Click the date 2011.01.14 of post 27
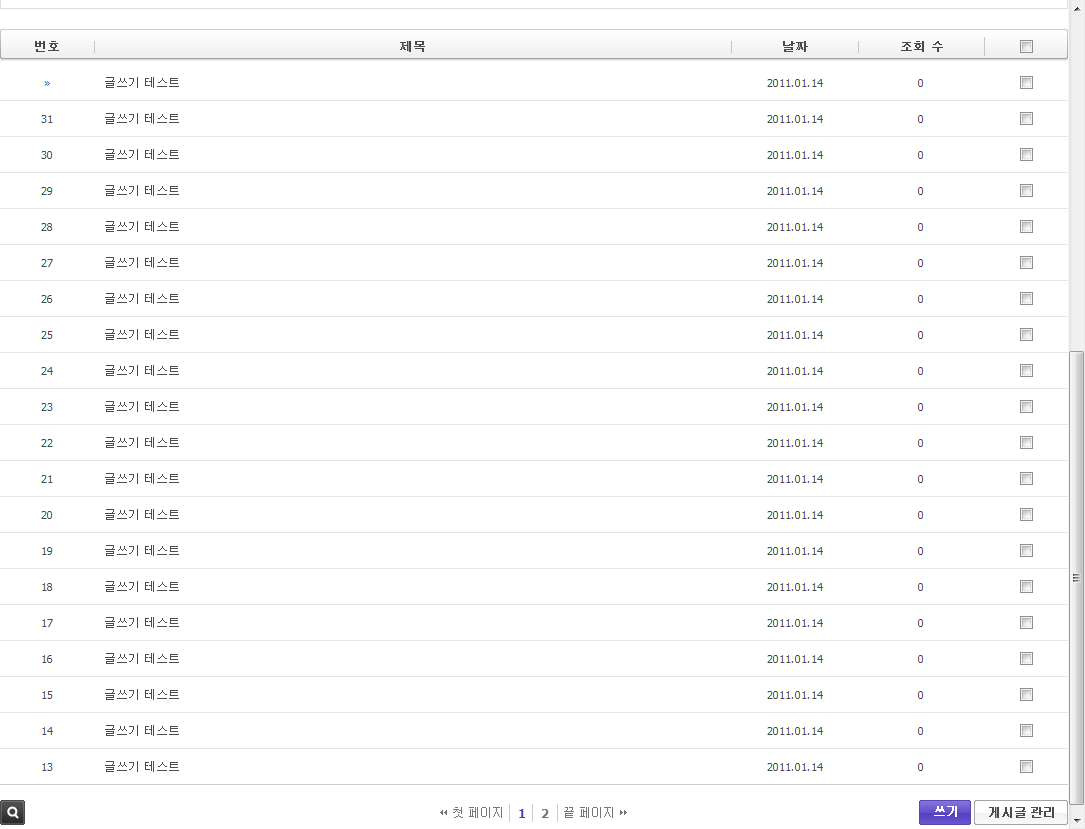The height and width of the screenshot is (829, 1085). point(795,263)
